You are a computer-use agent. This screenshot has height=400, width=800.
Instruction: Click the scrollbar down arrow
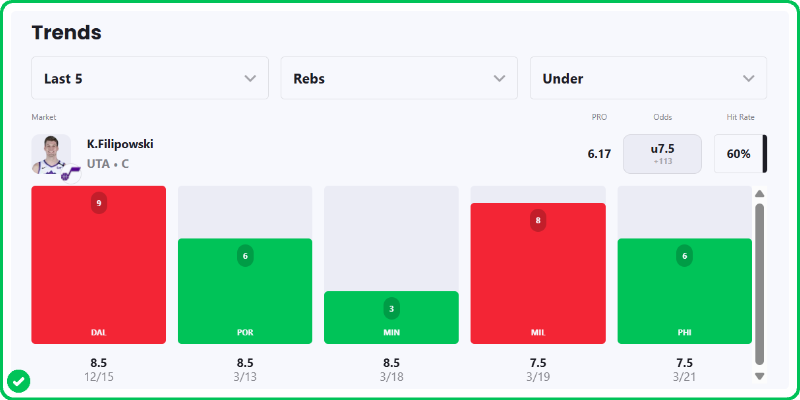pyautogui.click(x=759, y=376)
